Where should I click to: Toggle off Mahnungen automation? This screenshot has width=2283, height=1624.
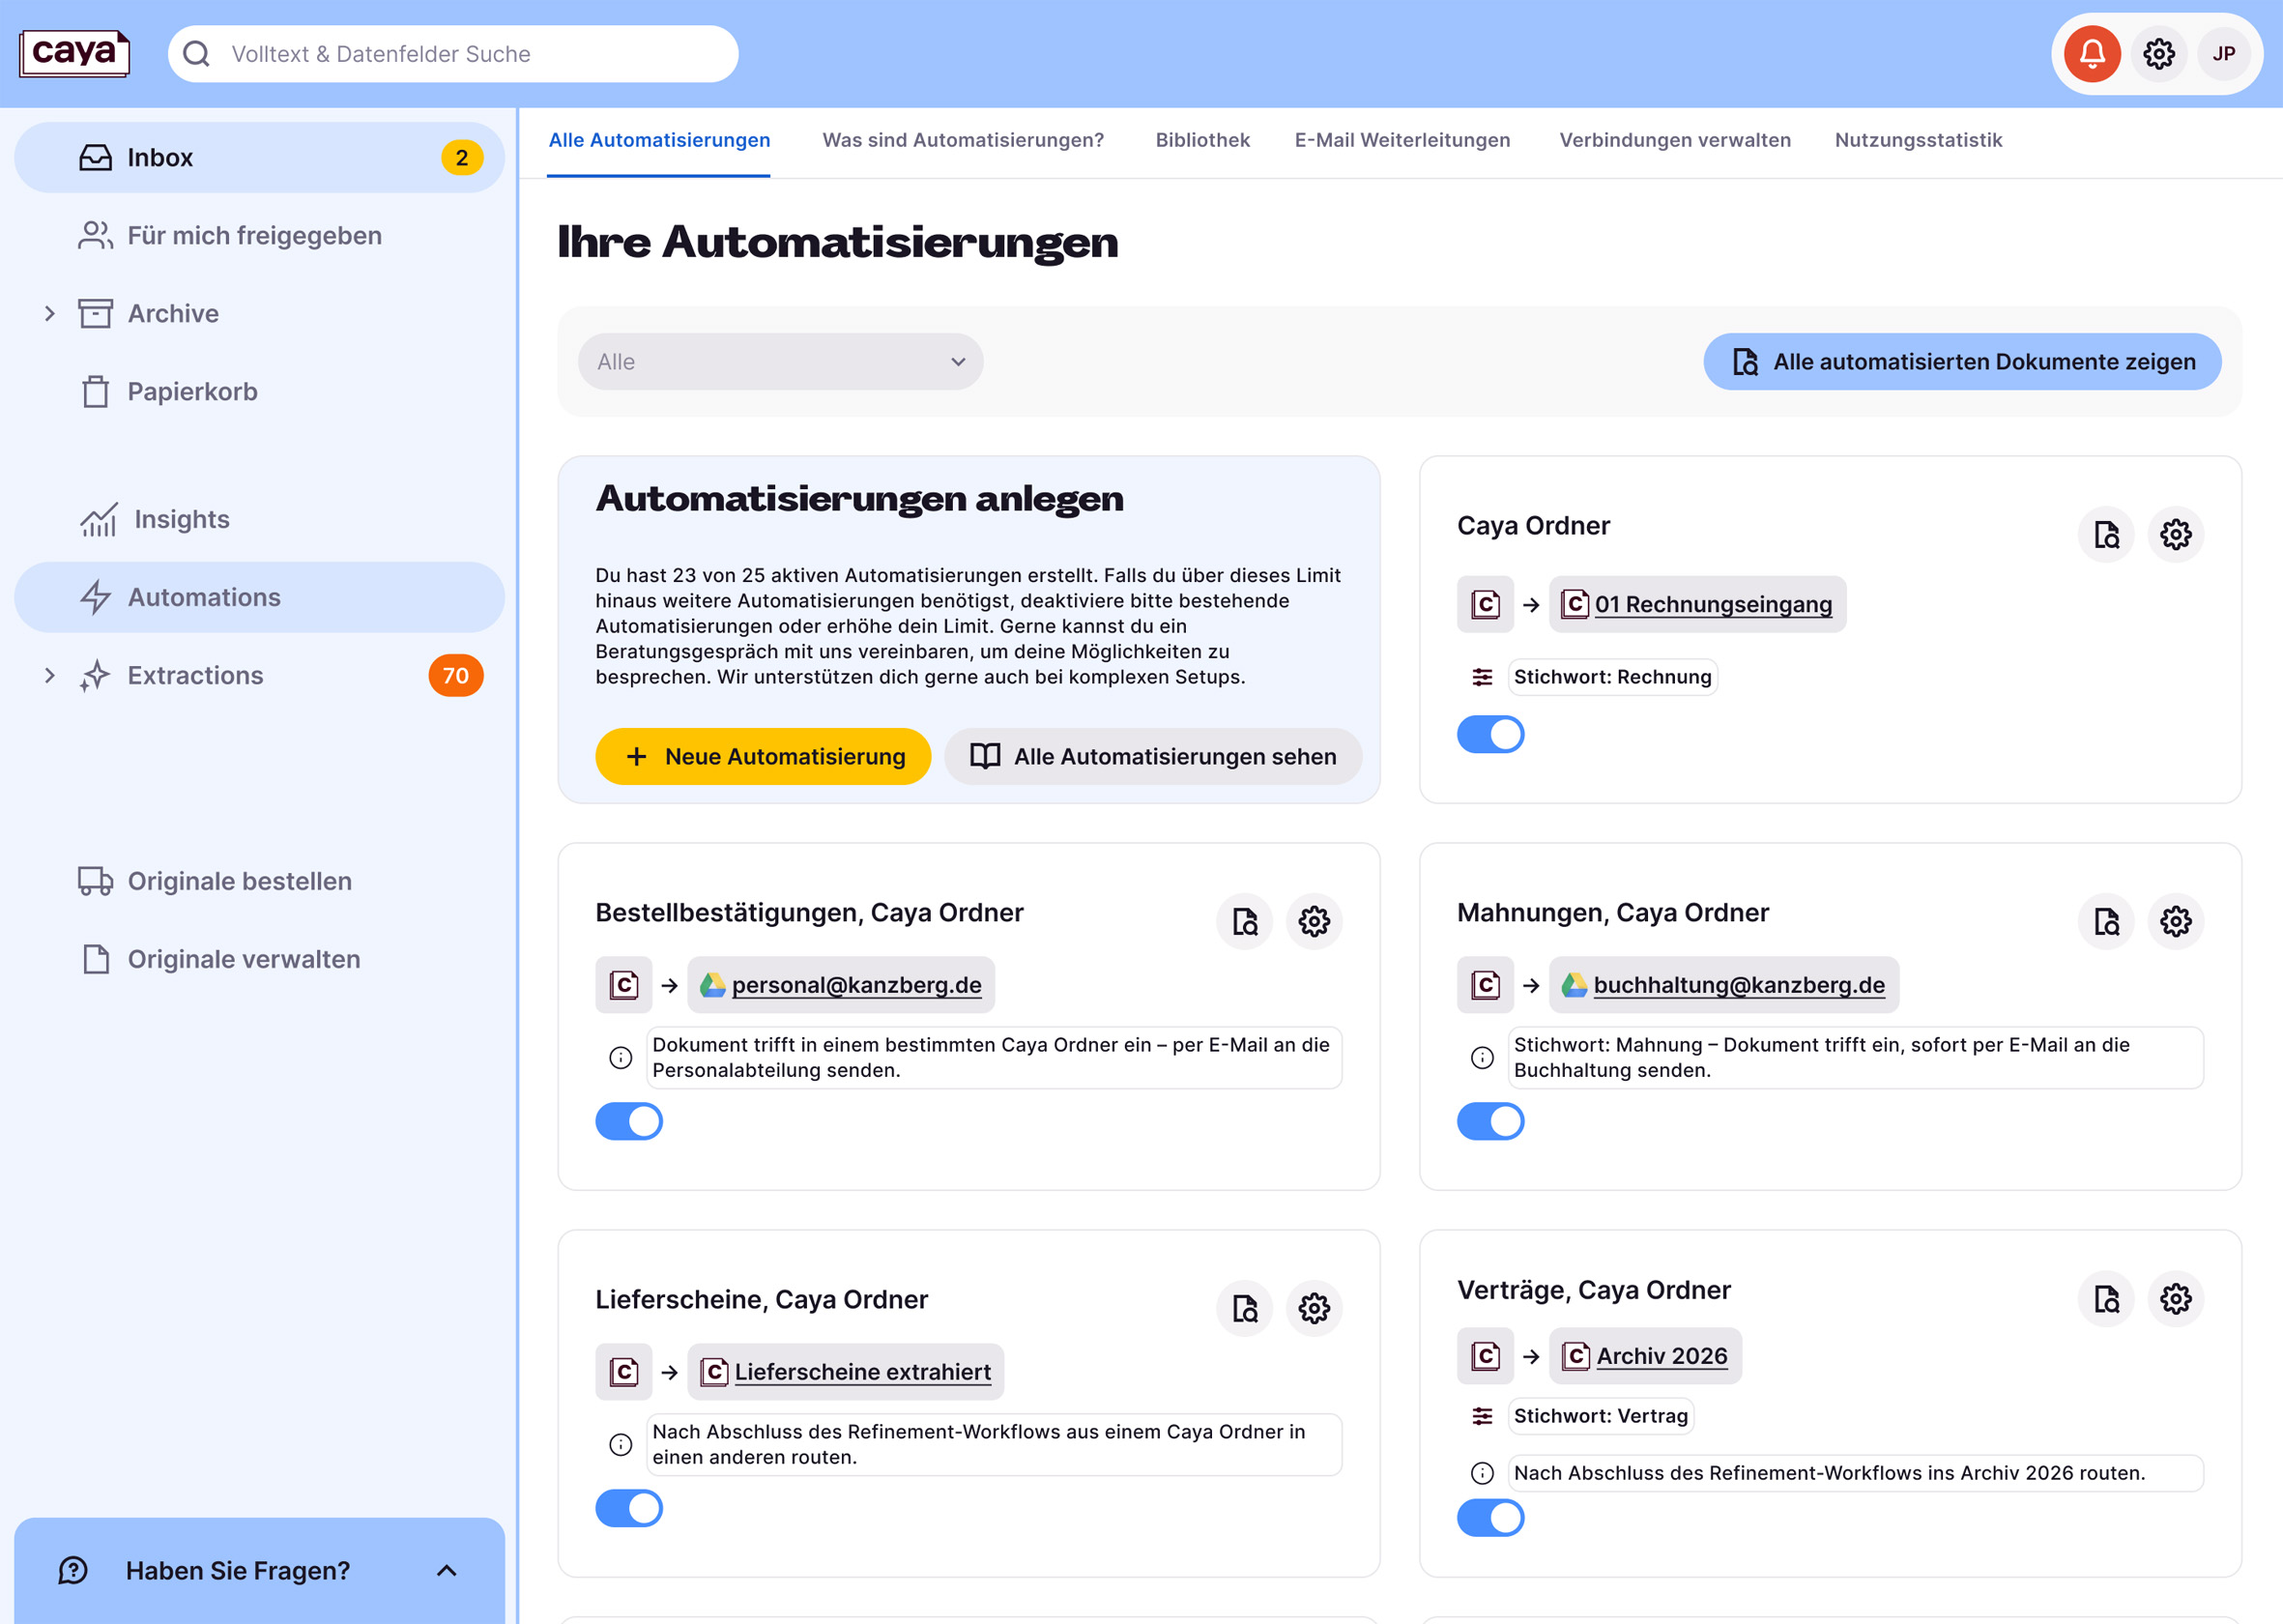pyautogui.click(x=1490, y=1121)
